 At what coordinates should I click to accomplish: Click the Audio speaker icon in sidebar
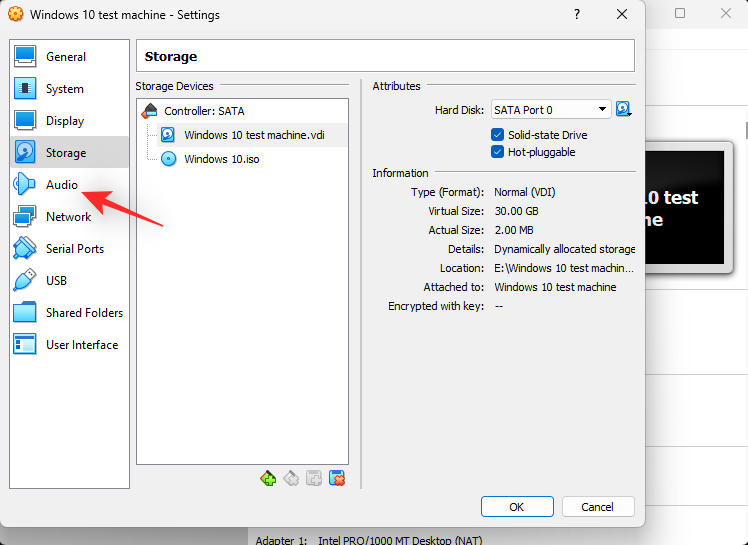(x=25, y=185)
